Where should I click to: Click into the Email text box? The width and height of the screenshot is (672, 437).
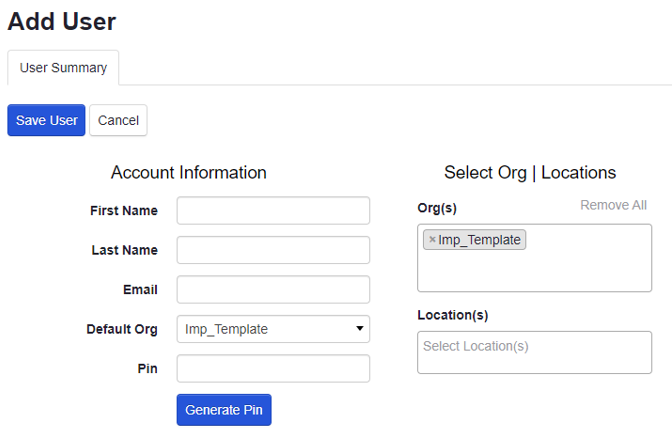(273, 290)
